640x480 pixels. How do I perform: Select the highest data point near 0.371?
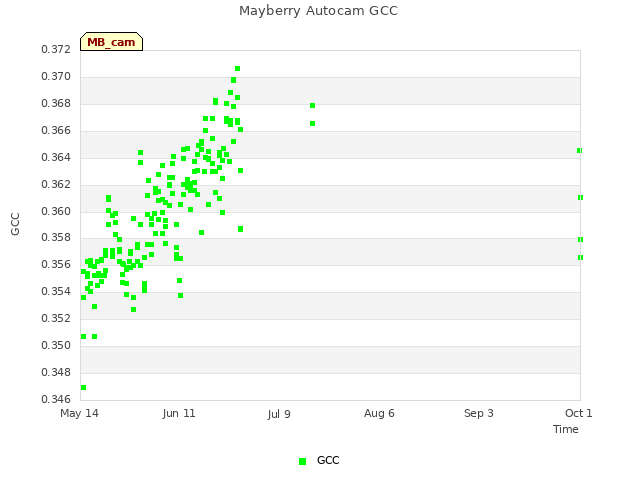coord(238,69)
